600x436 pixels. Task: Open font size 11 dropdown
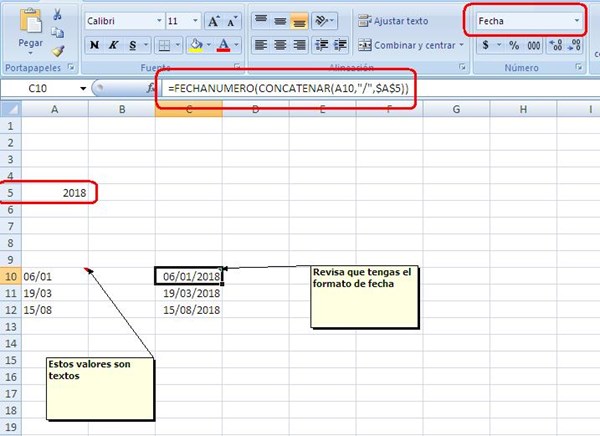[195, 21]
